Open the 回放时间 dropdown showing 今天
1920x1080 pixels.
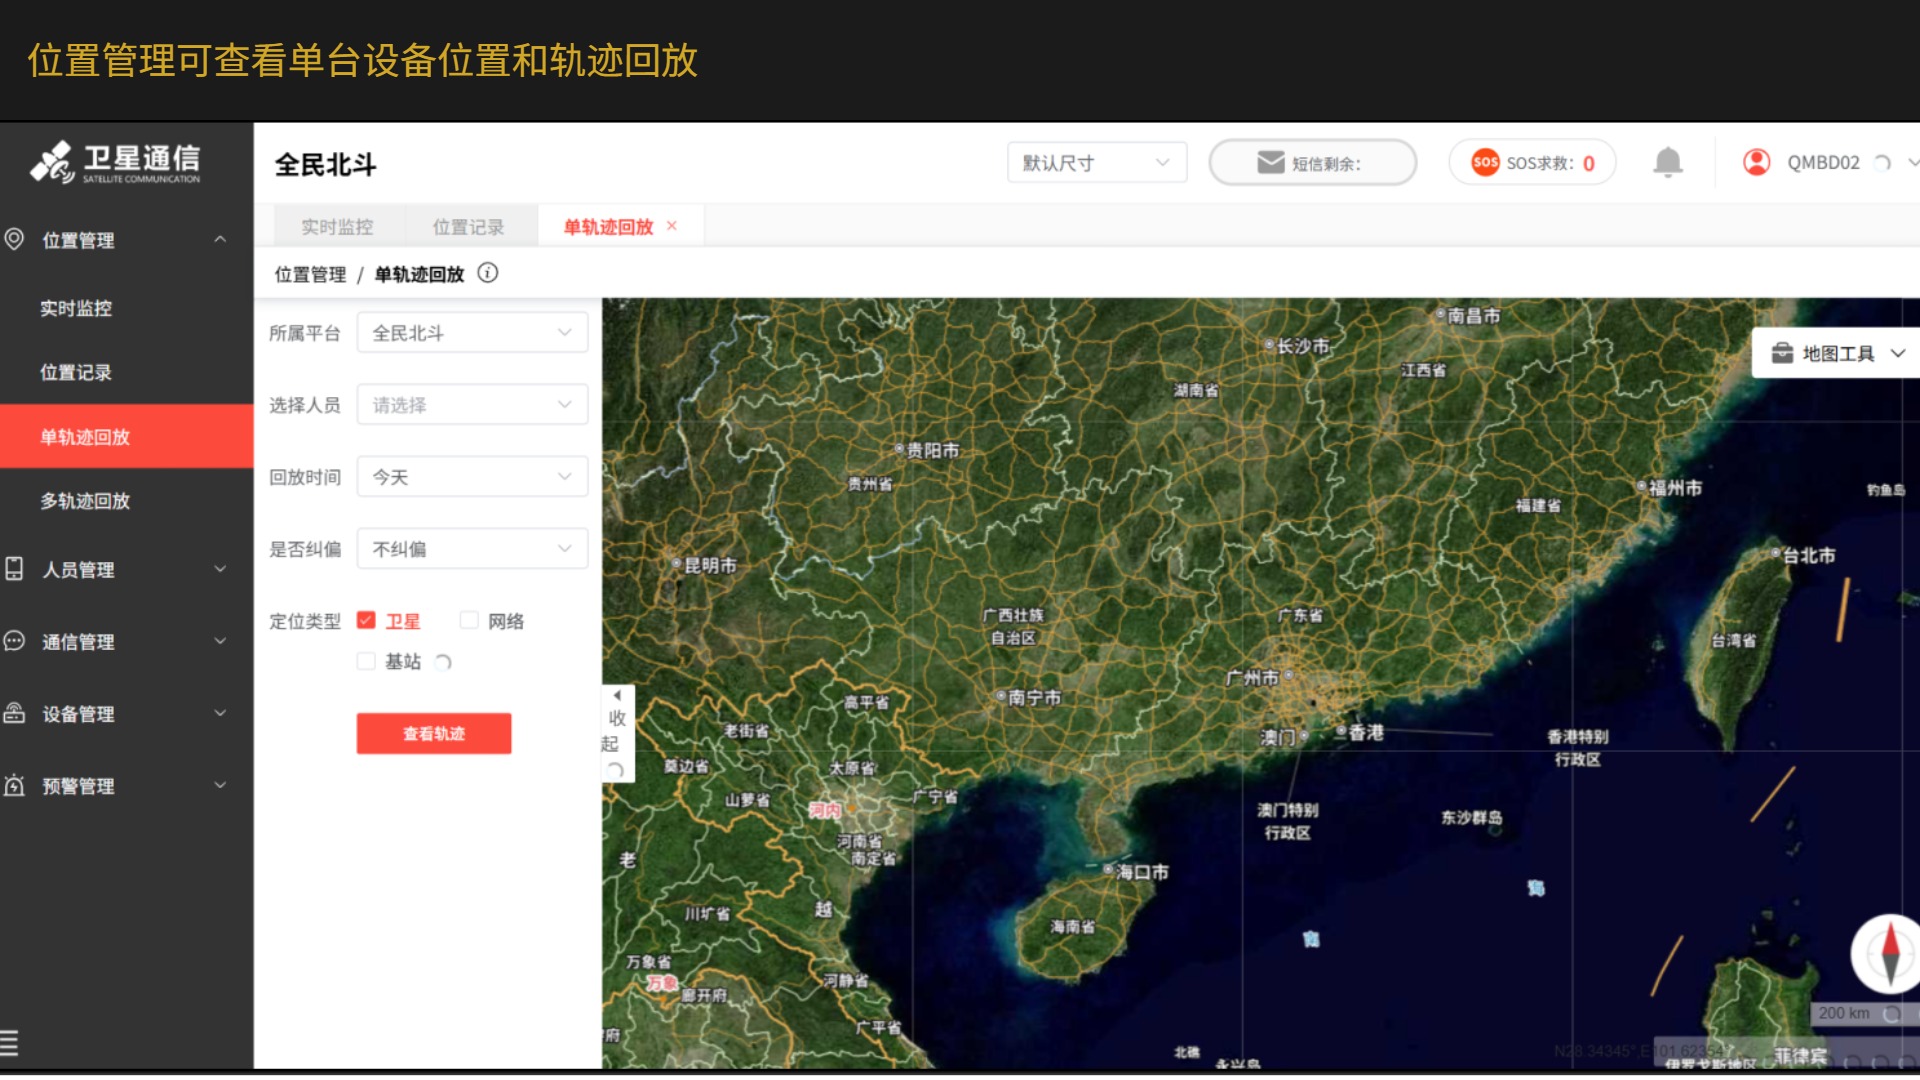tap(472, 477)
